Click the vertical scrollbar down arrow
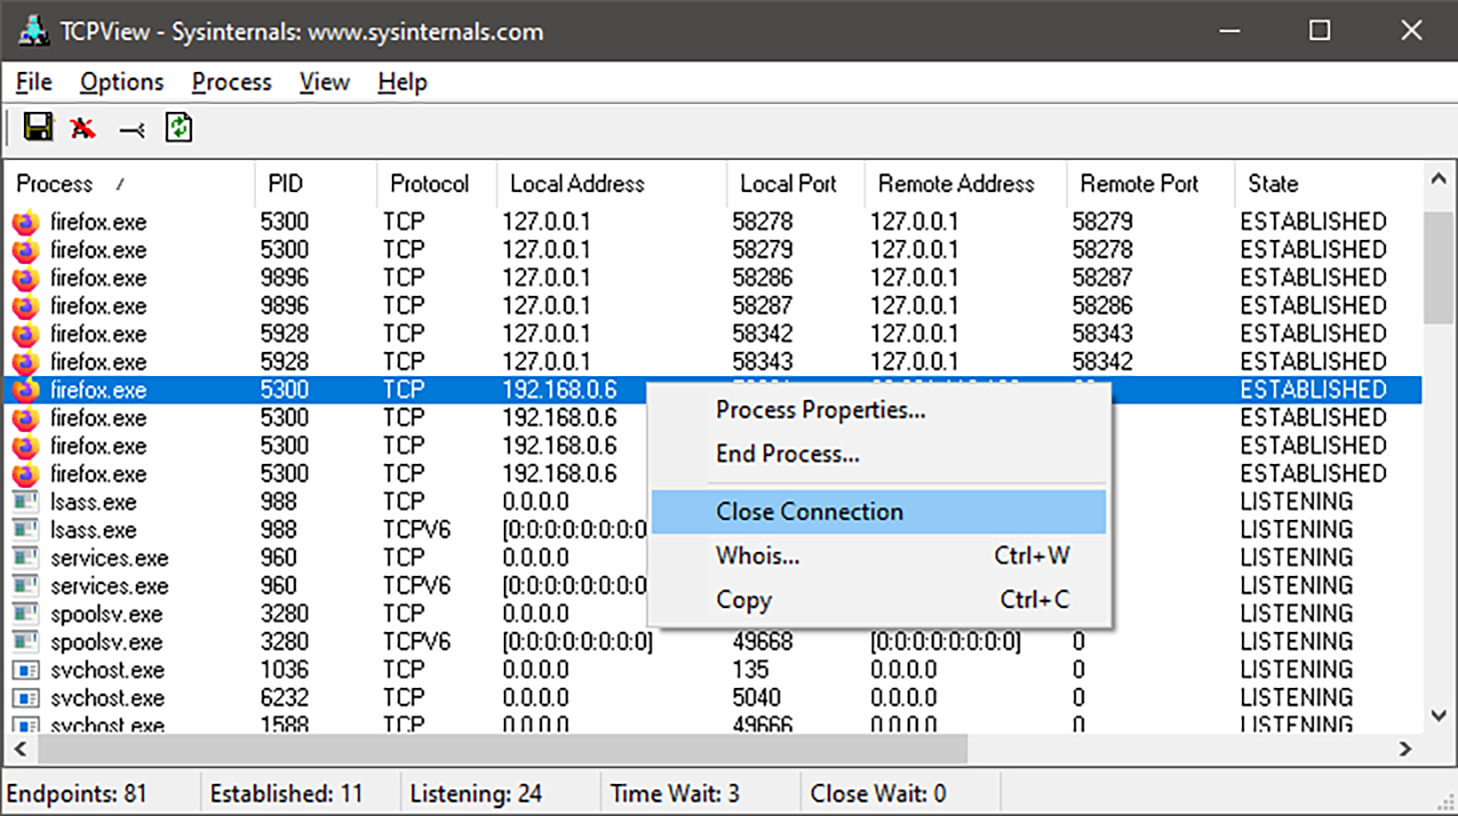 click(1439, 716)
